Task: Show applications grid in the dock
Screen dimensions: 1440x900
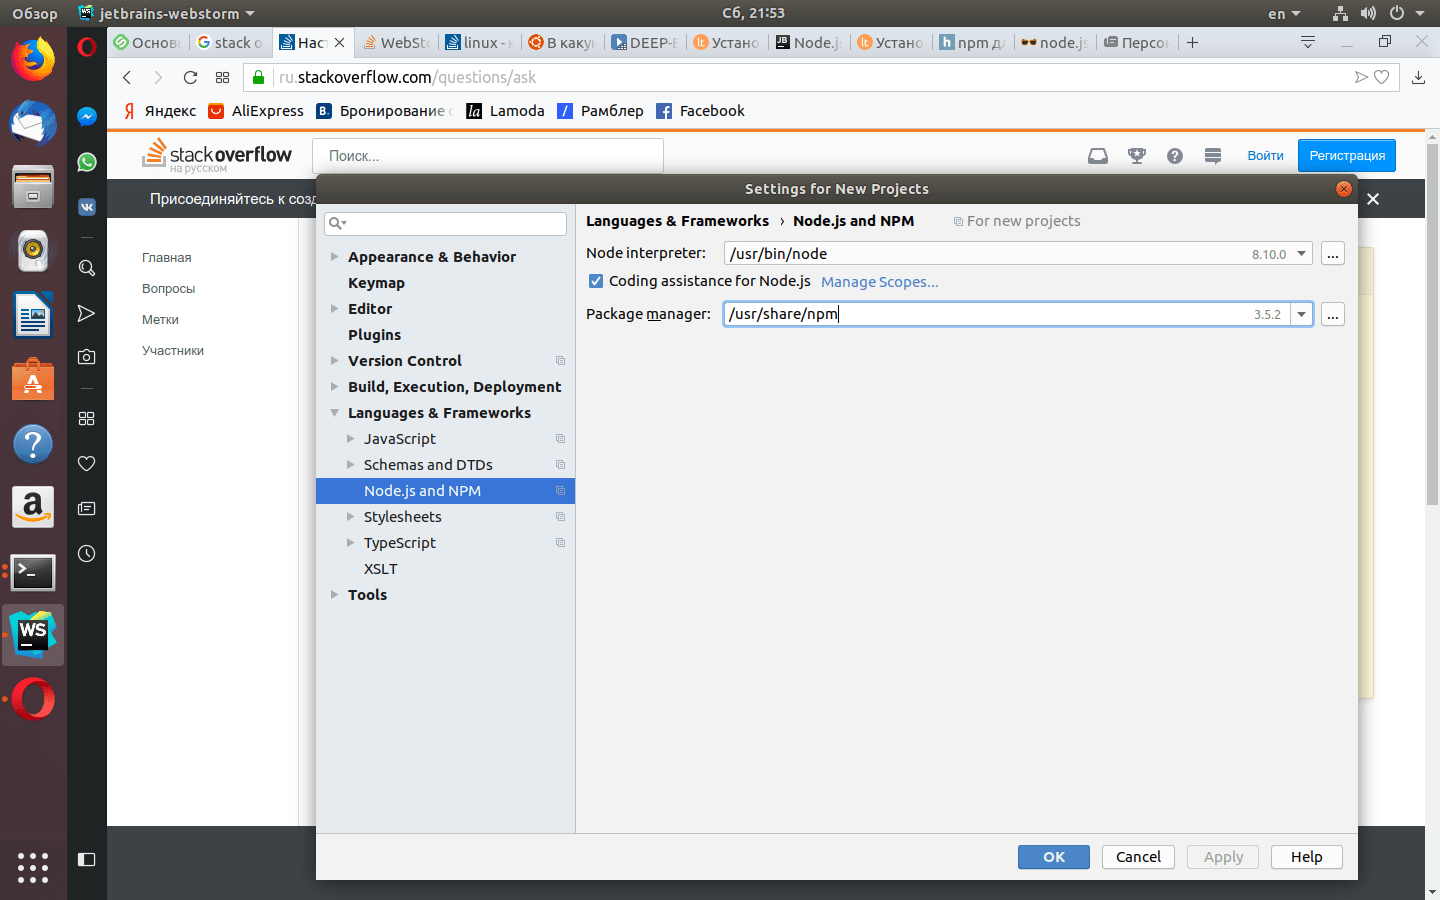Action: [x=33, y=867]
